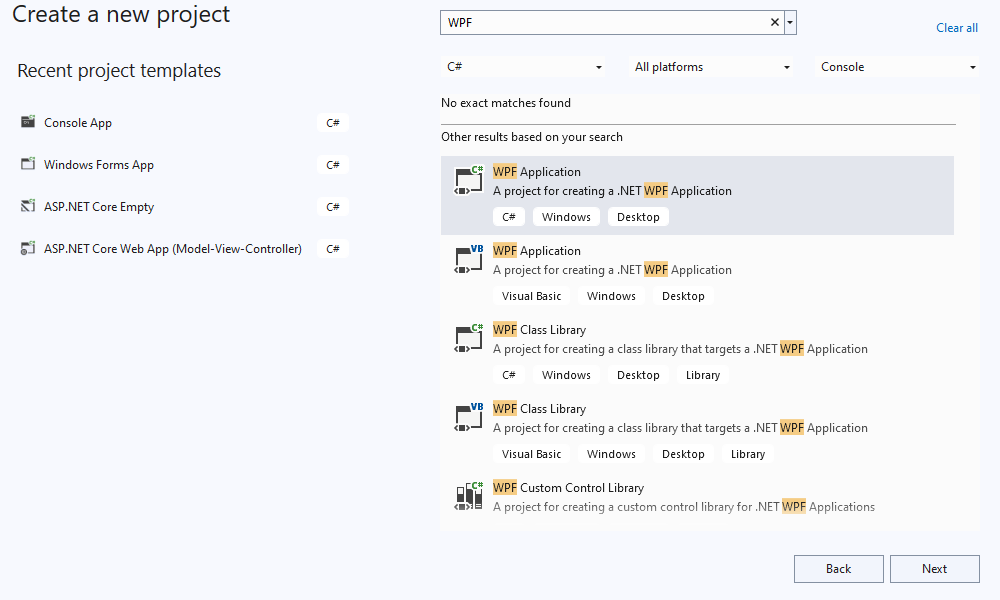Click the ASP.NET Core Web App MVC icon

click(27, 249)
